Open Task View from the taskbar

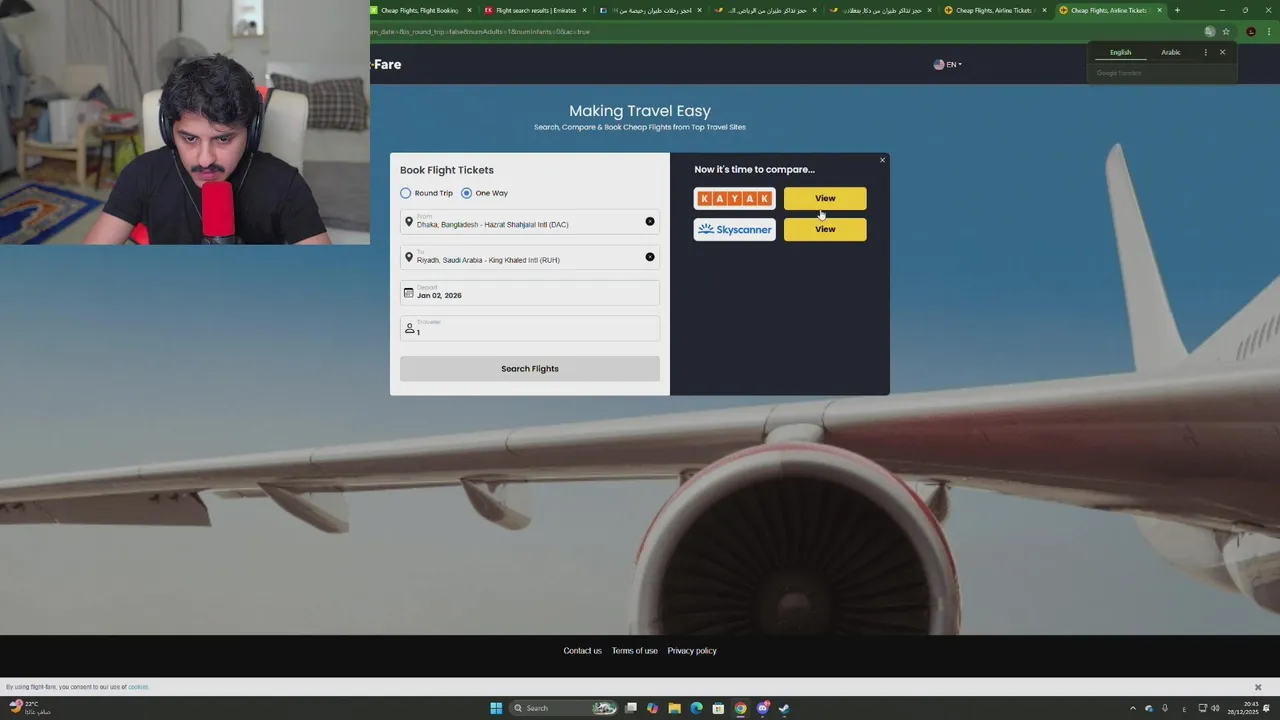[x=631, y=708]
